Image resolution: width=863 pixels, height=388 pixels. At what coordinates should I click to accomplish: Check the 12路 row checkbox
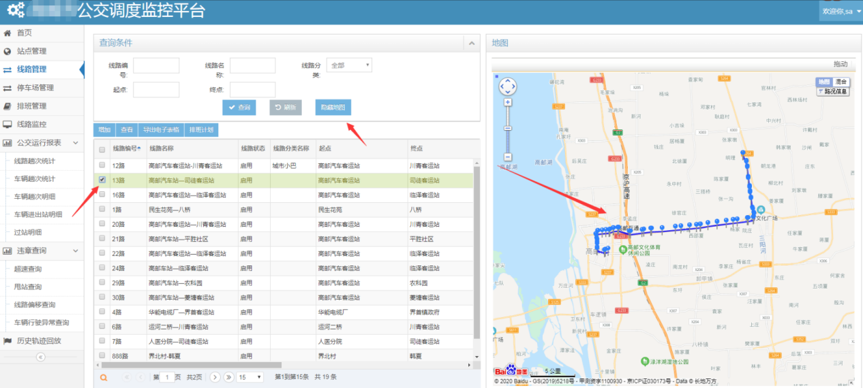tap(102, 165)
